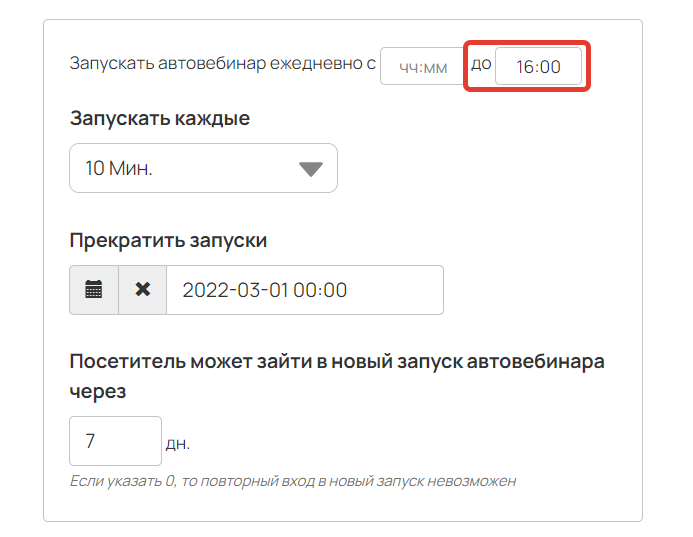Click the hint text about entering 0
Viewport: 693px width, 537px height.
(293, 481)
